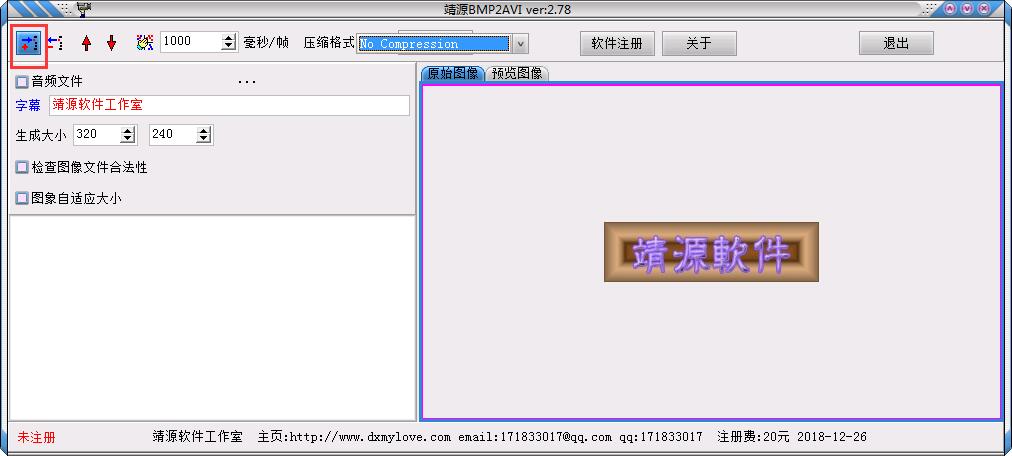Click the 注册费:20元 text in status bar
Image resolution: width=1012 pixels, height=456 pixels.
click(x=753, y=437)
